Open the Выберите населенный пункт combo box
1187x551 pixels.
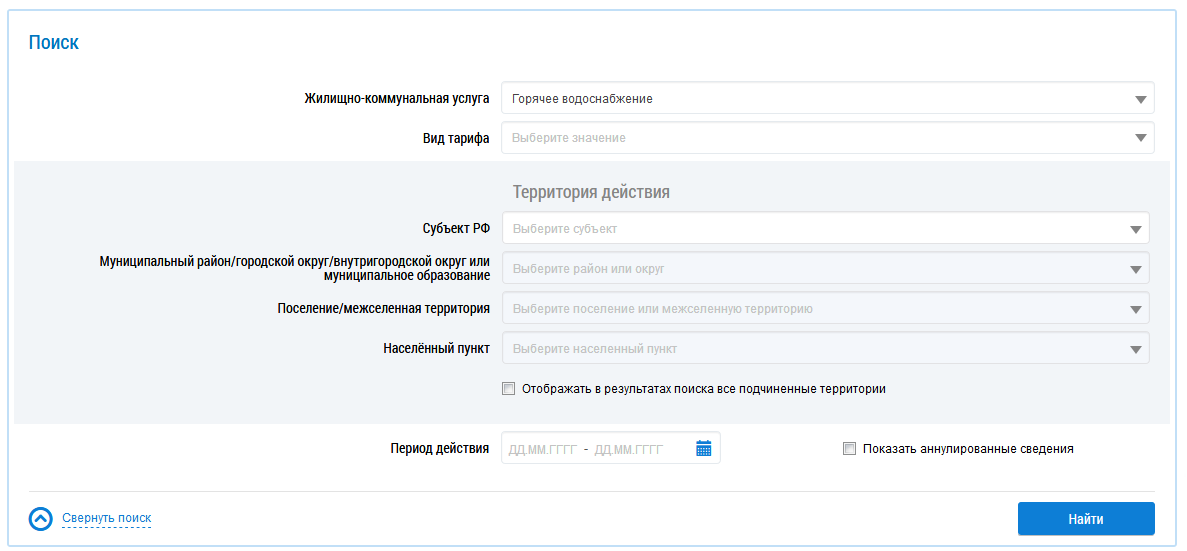click(x=826, y=348)
